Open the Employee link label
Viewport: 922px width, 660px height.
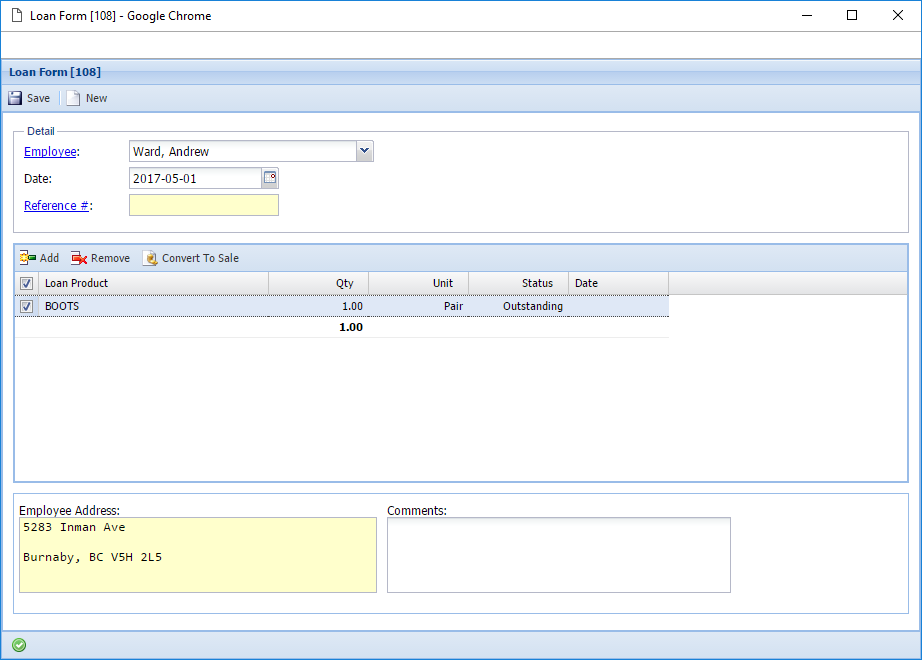[50, 151]
